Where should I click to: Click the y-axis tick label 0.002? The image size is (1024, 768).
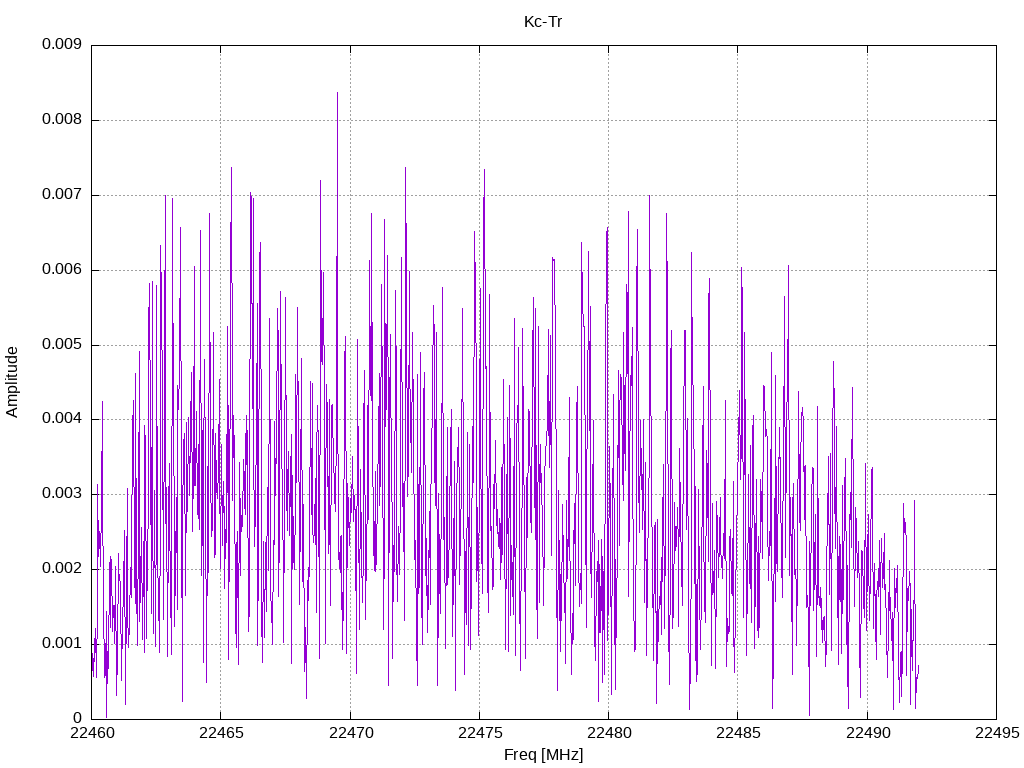tap(62, 568)
